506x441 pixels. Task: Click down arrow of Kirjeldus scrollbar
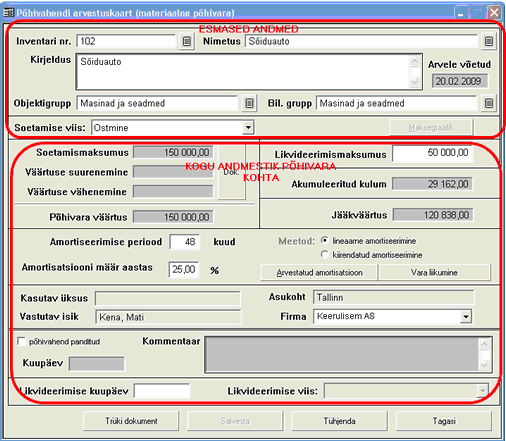coord(414,82)
